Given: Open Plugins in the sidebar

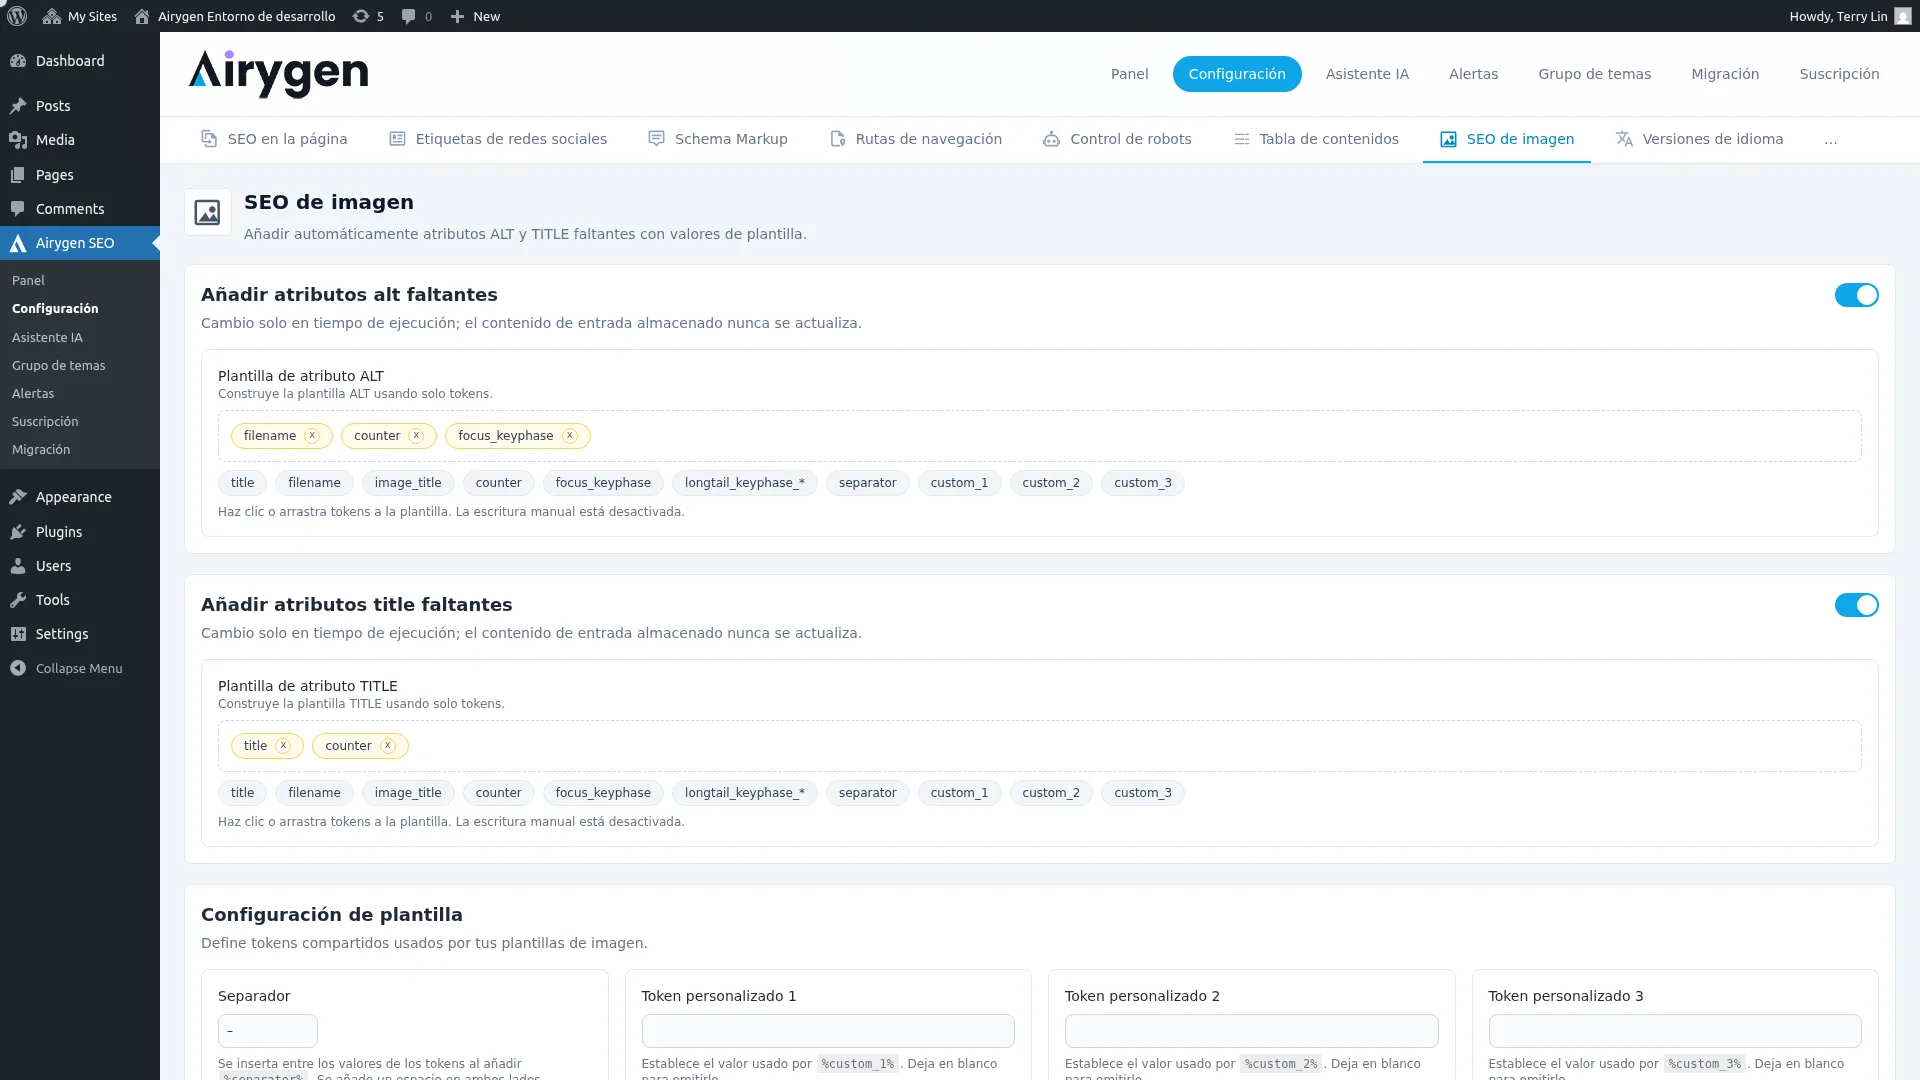Looking at the screenshot, I should point(80,532).
